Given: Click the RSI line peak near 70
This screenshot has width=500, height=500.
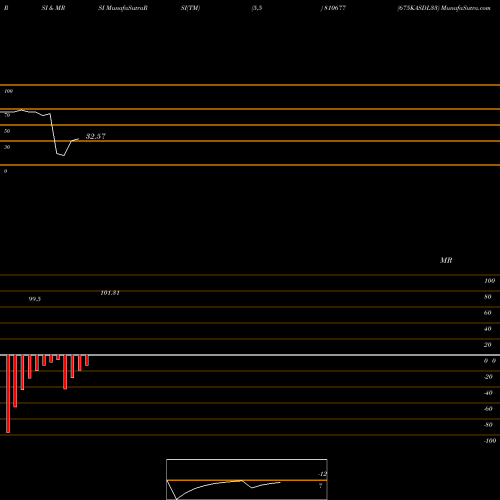Looking at the screenshot, I should [22, 110].
